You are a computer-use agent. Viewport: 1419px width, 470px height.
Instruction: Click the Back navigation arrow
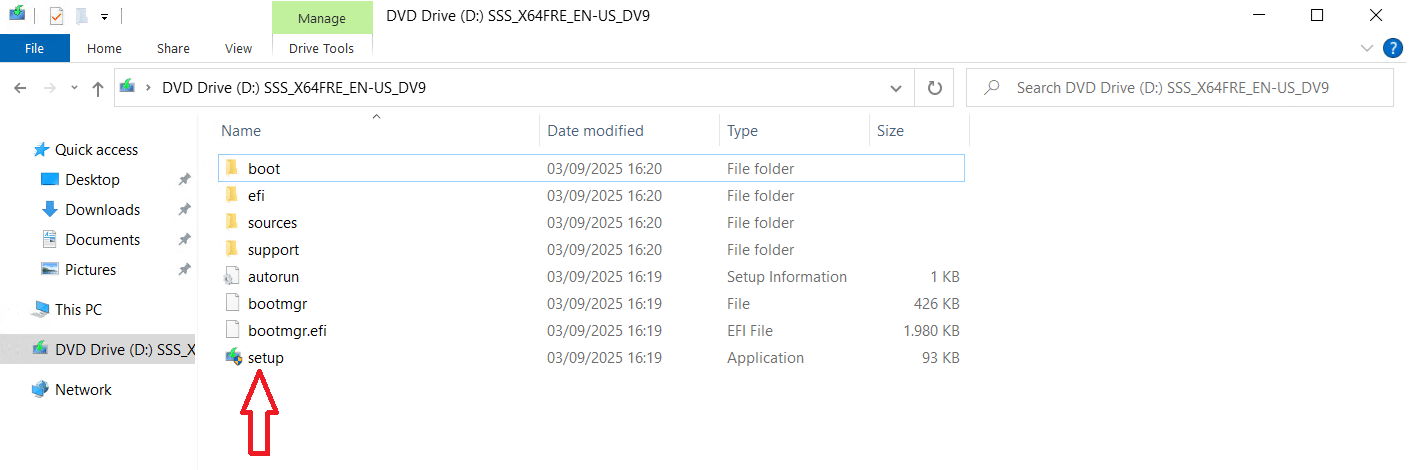[20, 88]
